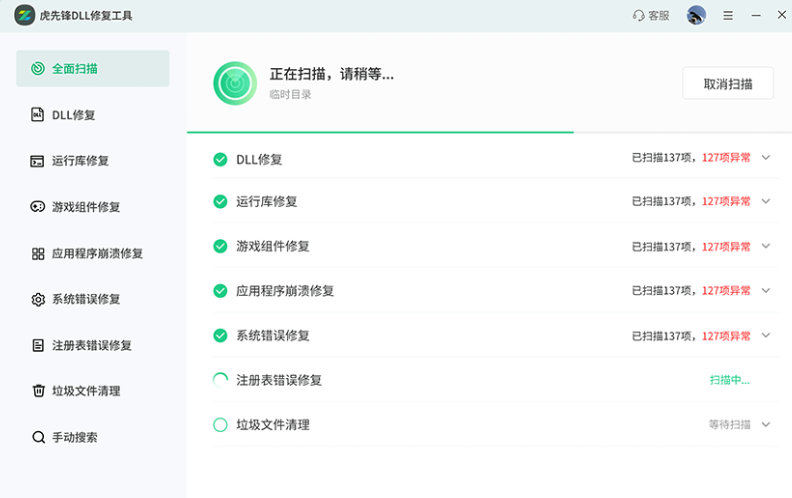The width and height of the screenshot is (792, 498).
Task: Click green checkmark beside 应用程序崩溃修复 result
Action: [220, 291]
